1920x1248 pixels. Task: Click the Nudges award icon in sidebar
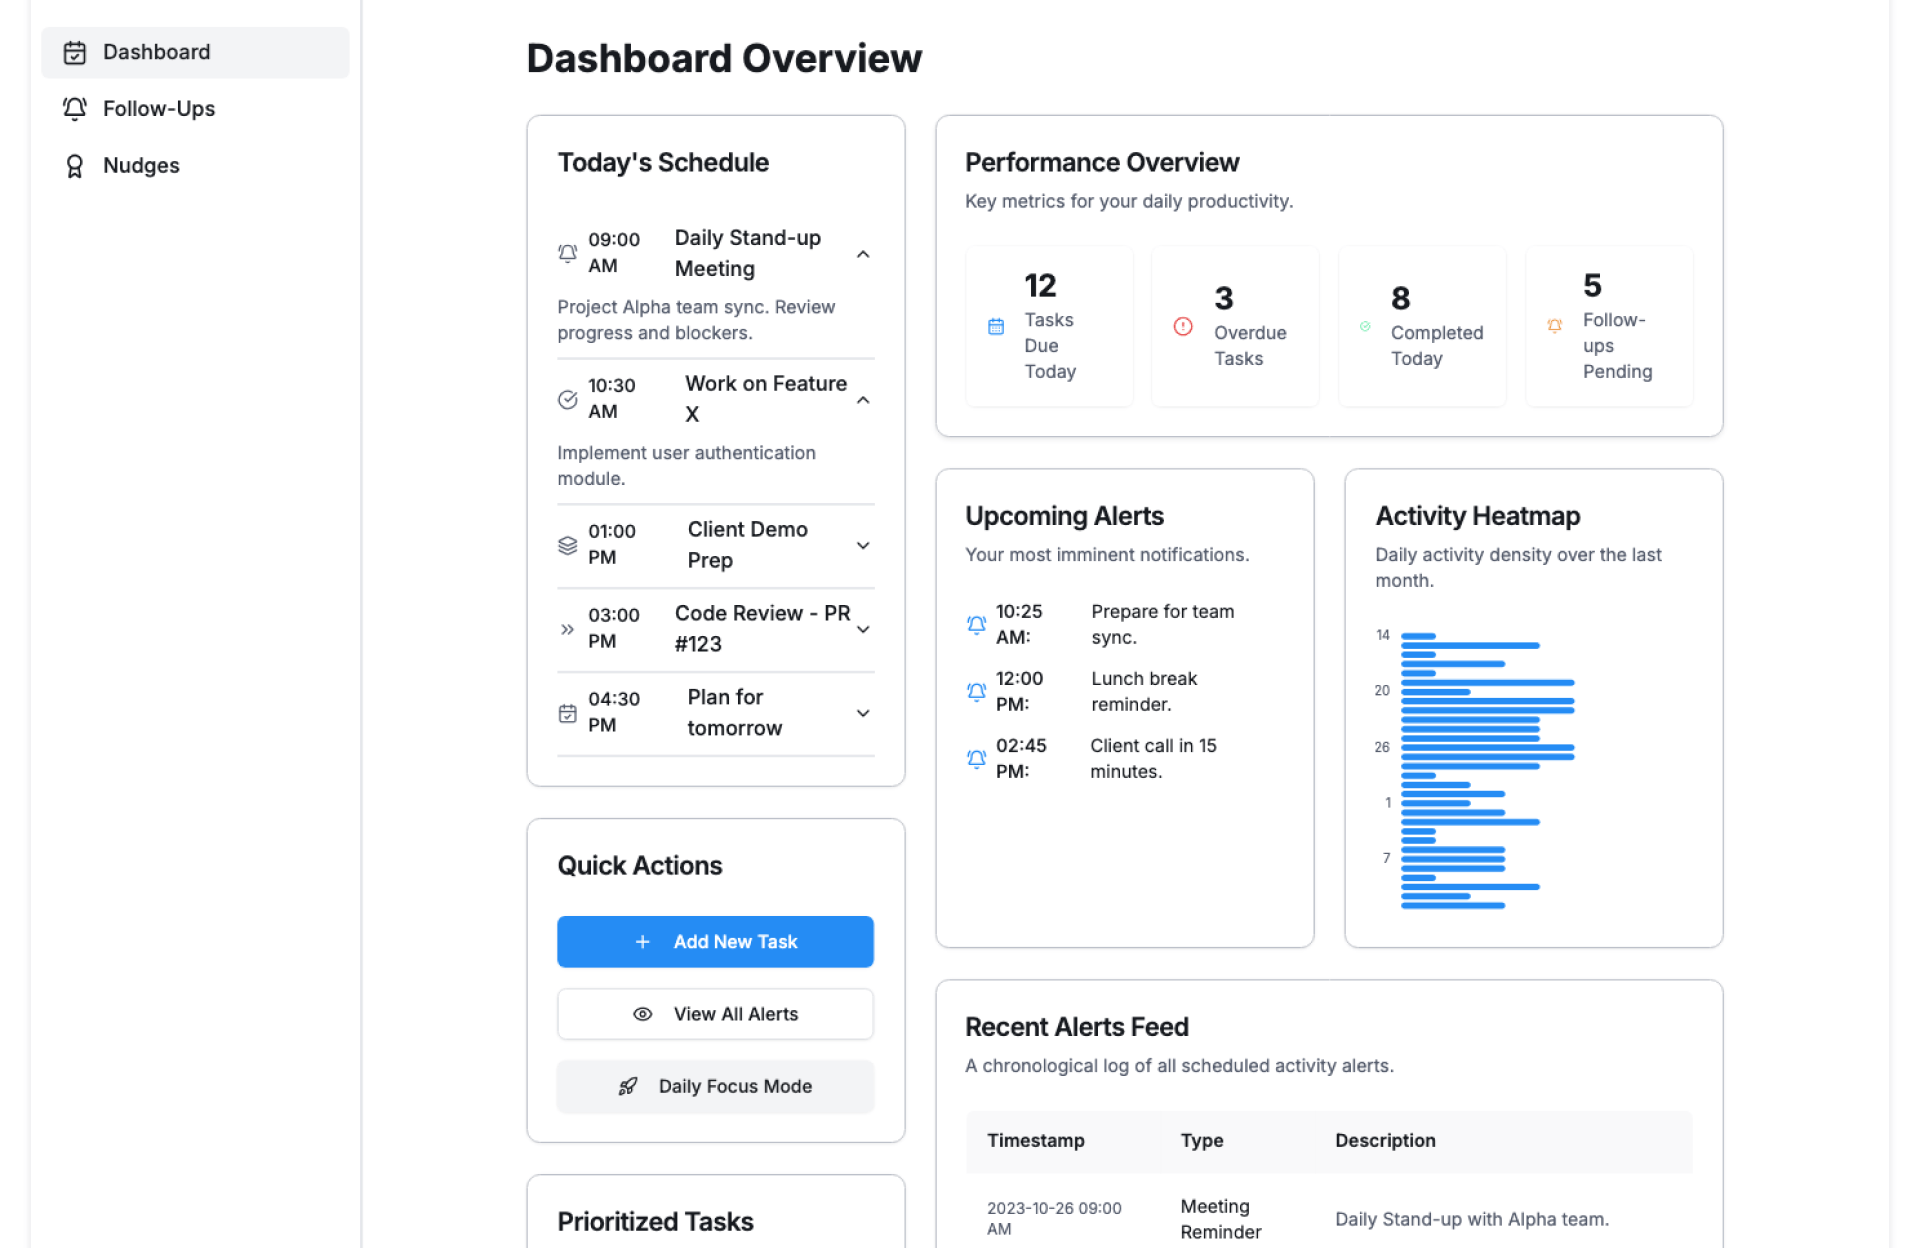tap(75, 166)
